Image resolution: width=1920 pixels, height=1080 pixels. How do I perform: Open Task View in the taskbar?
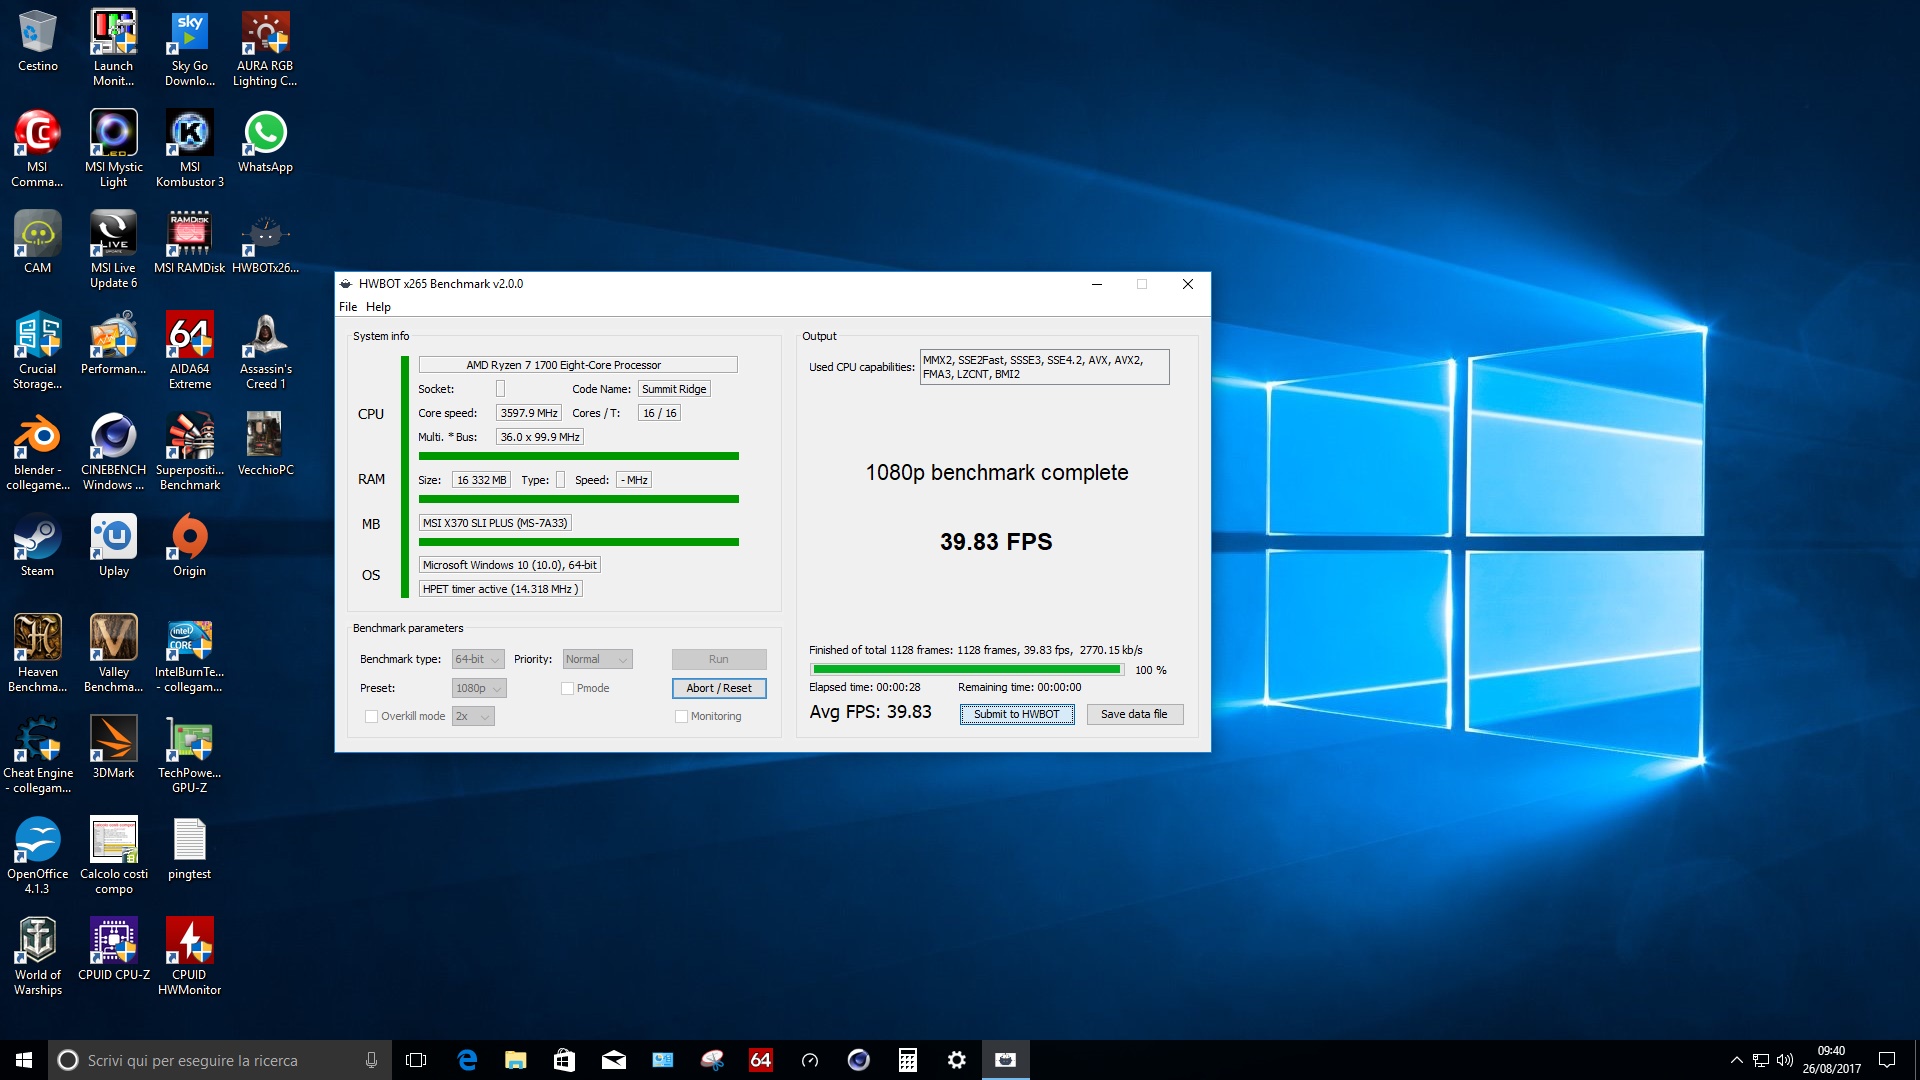coord(416,1060)
